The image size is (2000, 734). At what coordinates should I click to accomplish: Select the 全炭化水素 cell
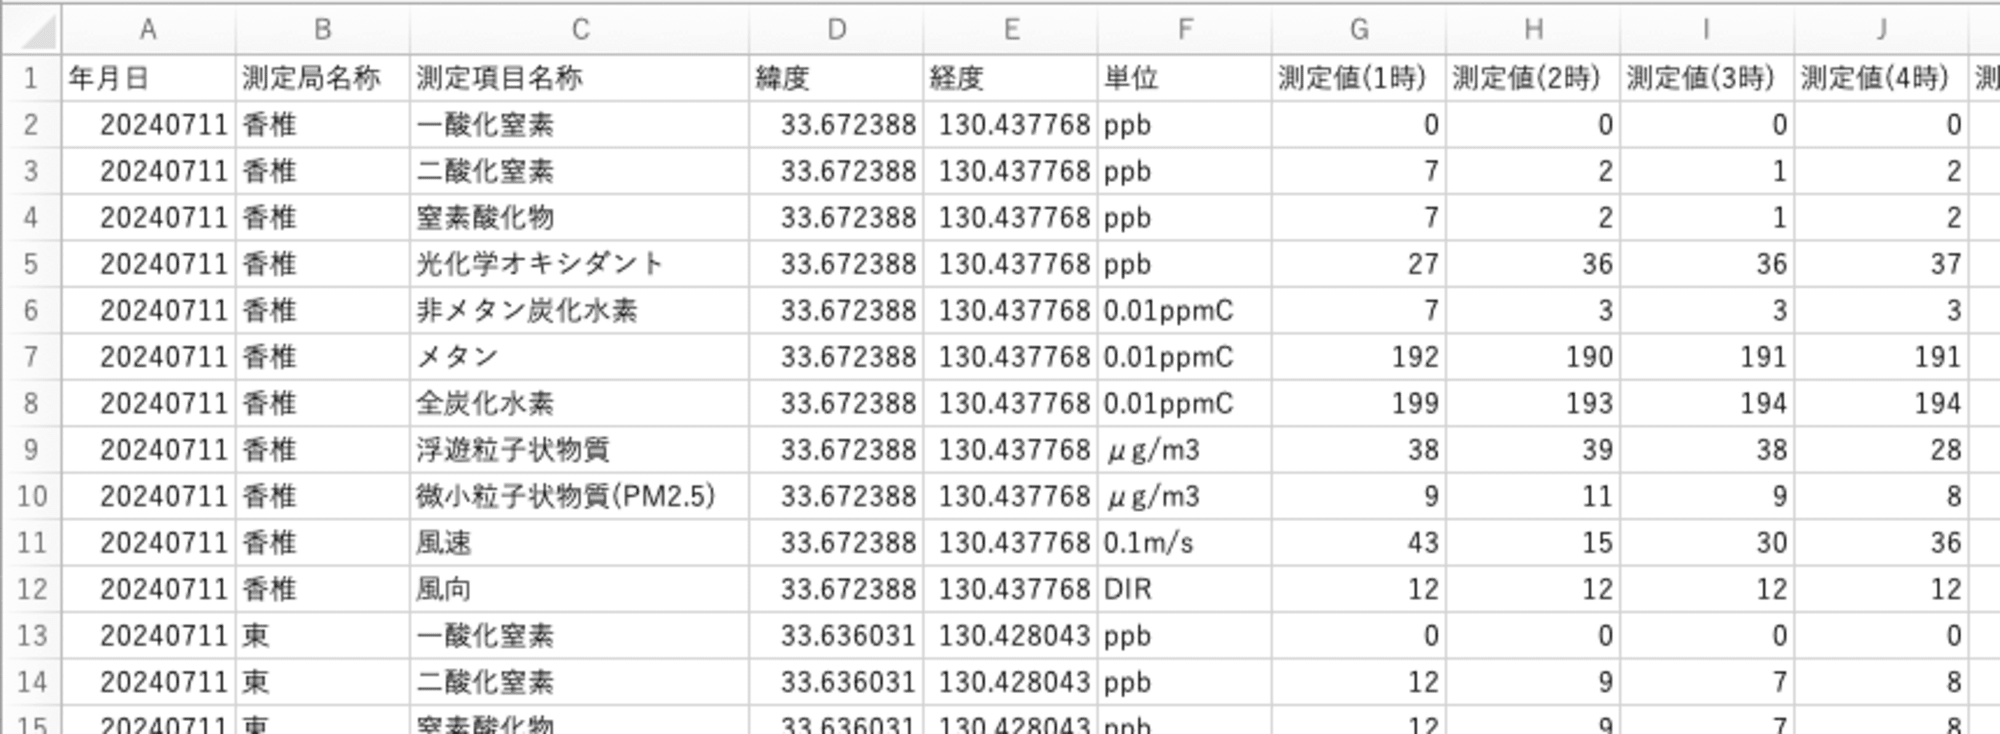pyautogui.click(x=579, y=403)
